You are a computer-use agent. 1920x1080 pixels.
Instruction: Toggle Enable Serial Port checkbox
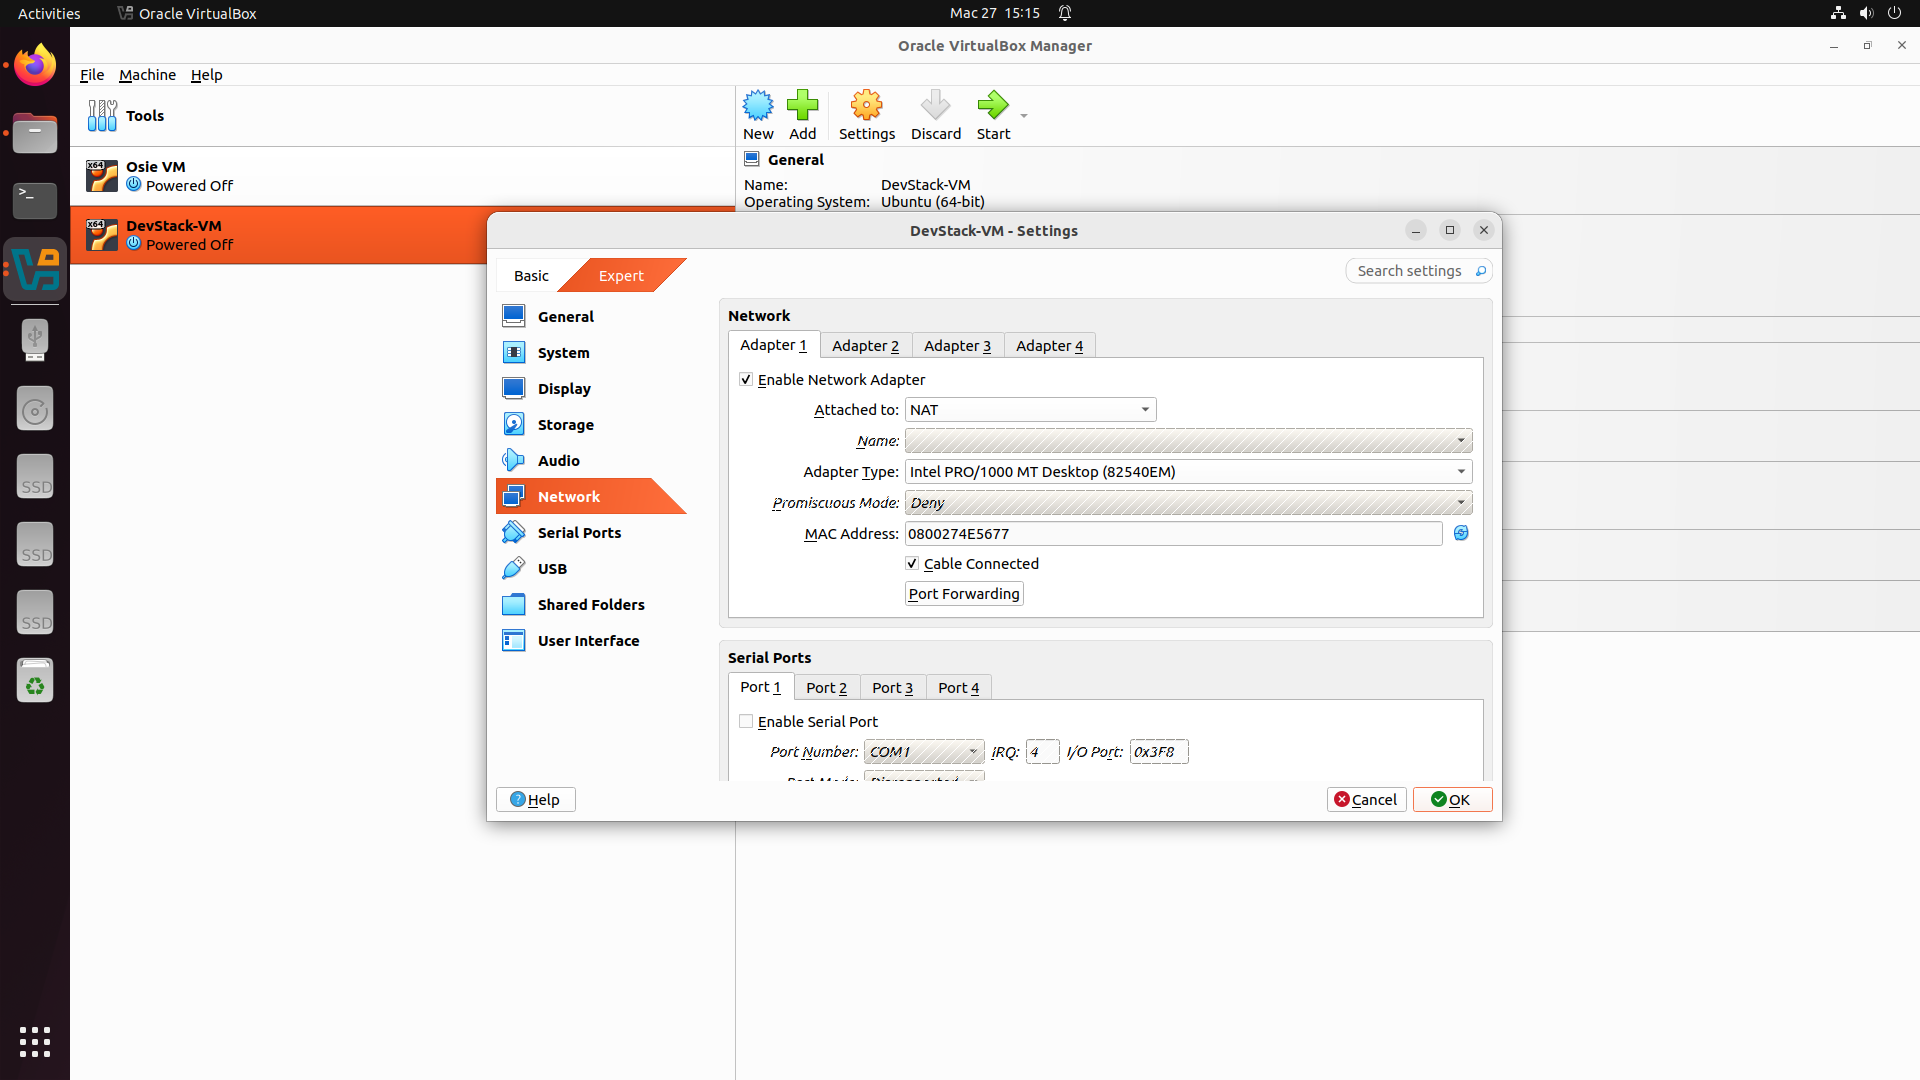click(x=746, y=721)
